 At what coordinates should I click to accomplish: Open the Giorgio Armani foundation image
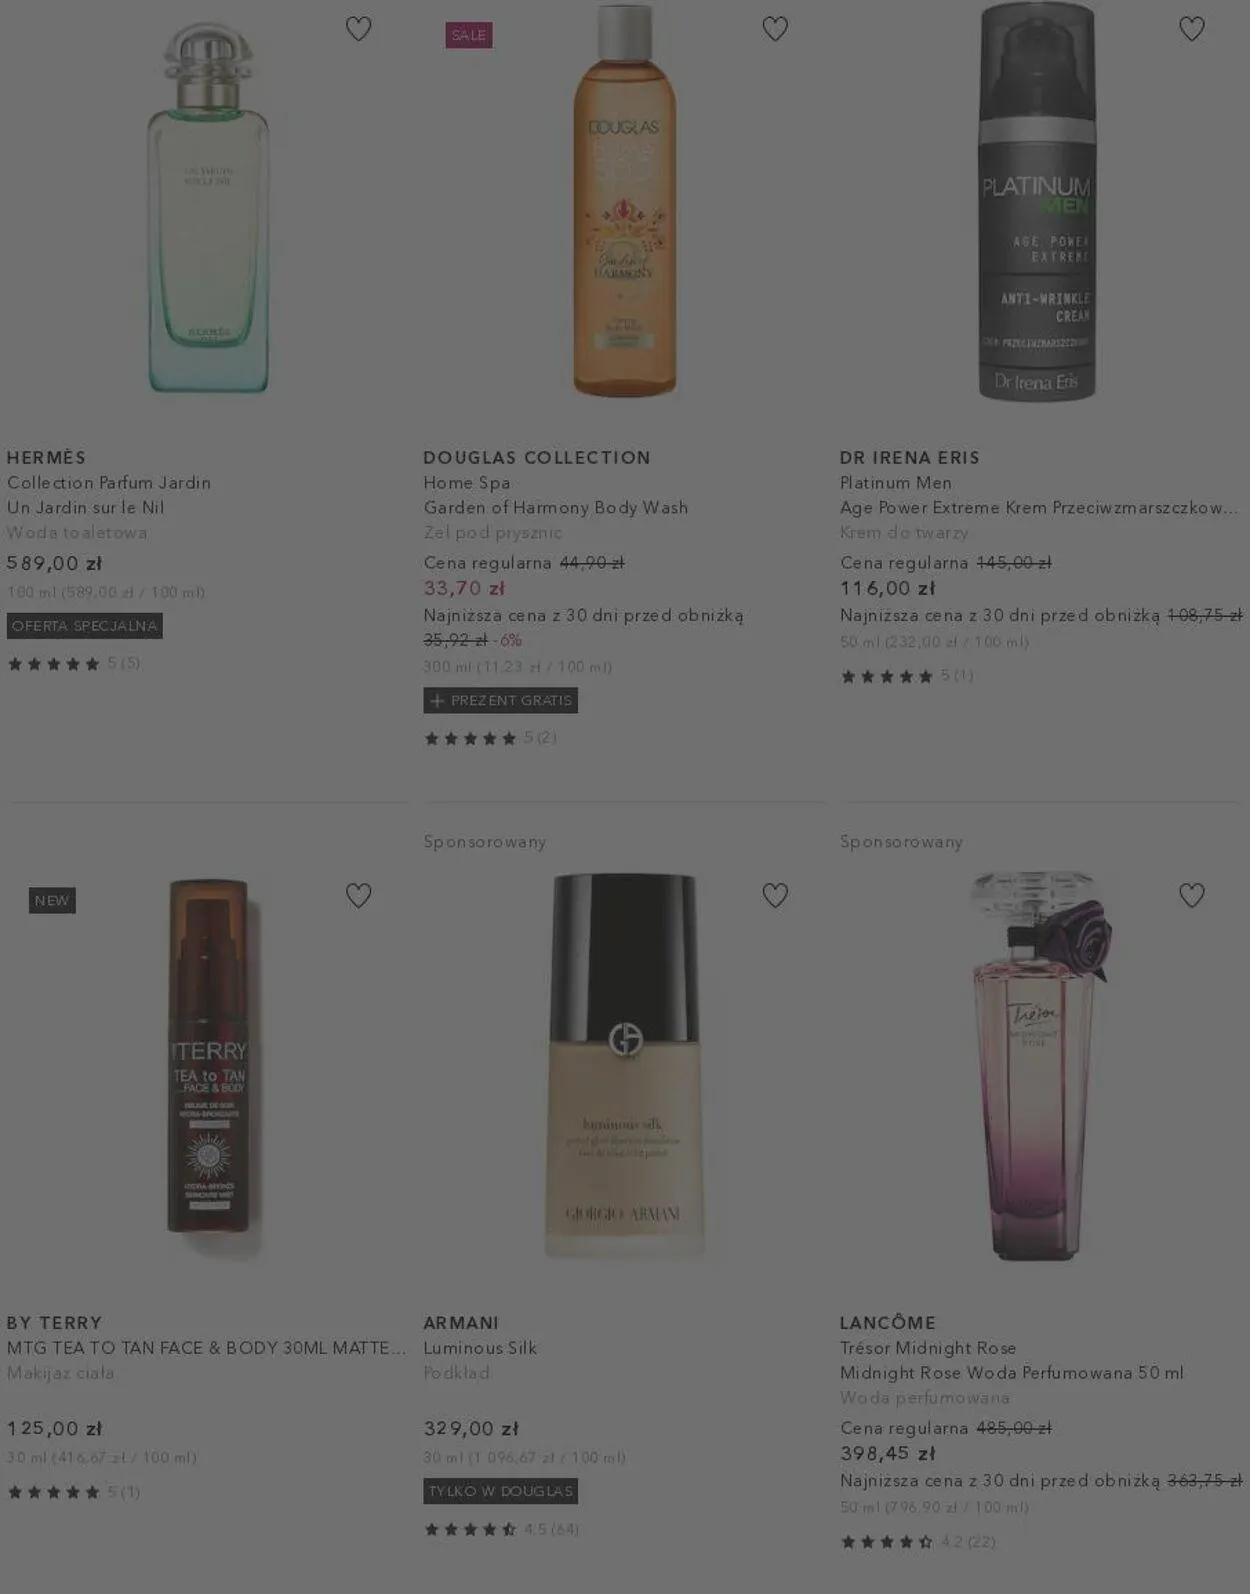pyautogui.click(x=624, y=1066)
